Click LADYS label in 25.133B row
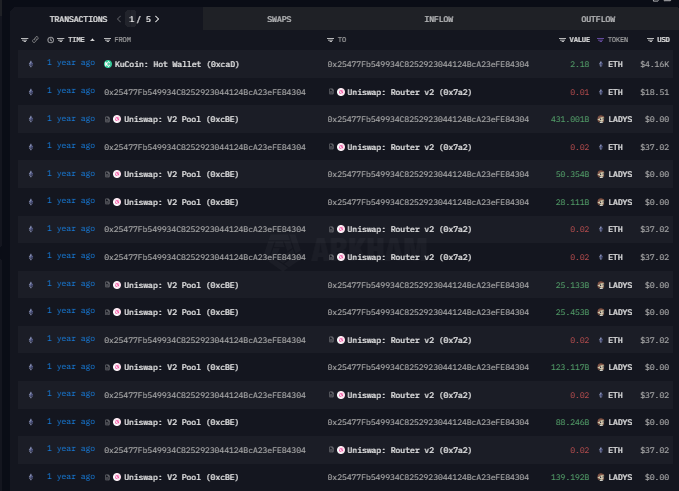 coord(620,285)
